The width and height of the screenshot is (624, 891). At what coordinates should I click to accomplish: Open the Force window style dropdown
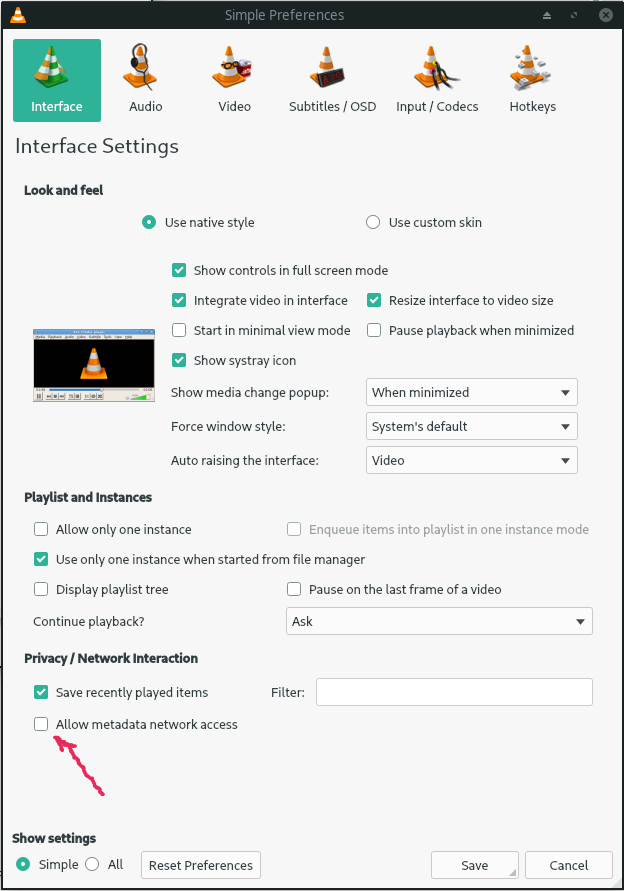tap(472, 426)
